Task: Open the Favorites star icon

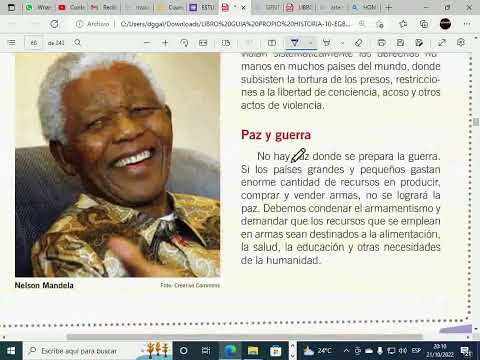Action: 403,24
